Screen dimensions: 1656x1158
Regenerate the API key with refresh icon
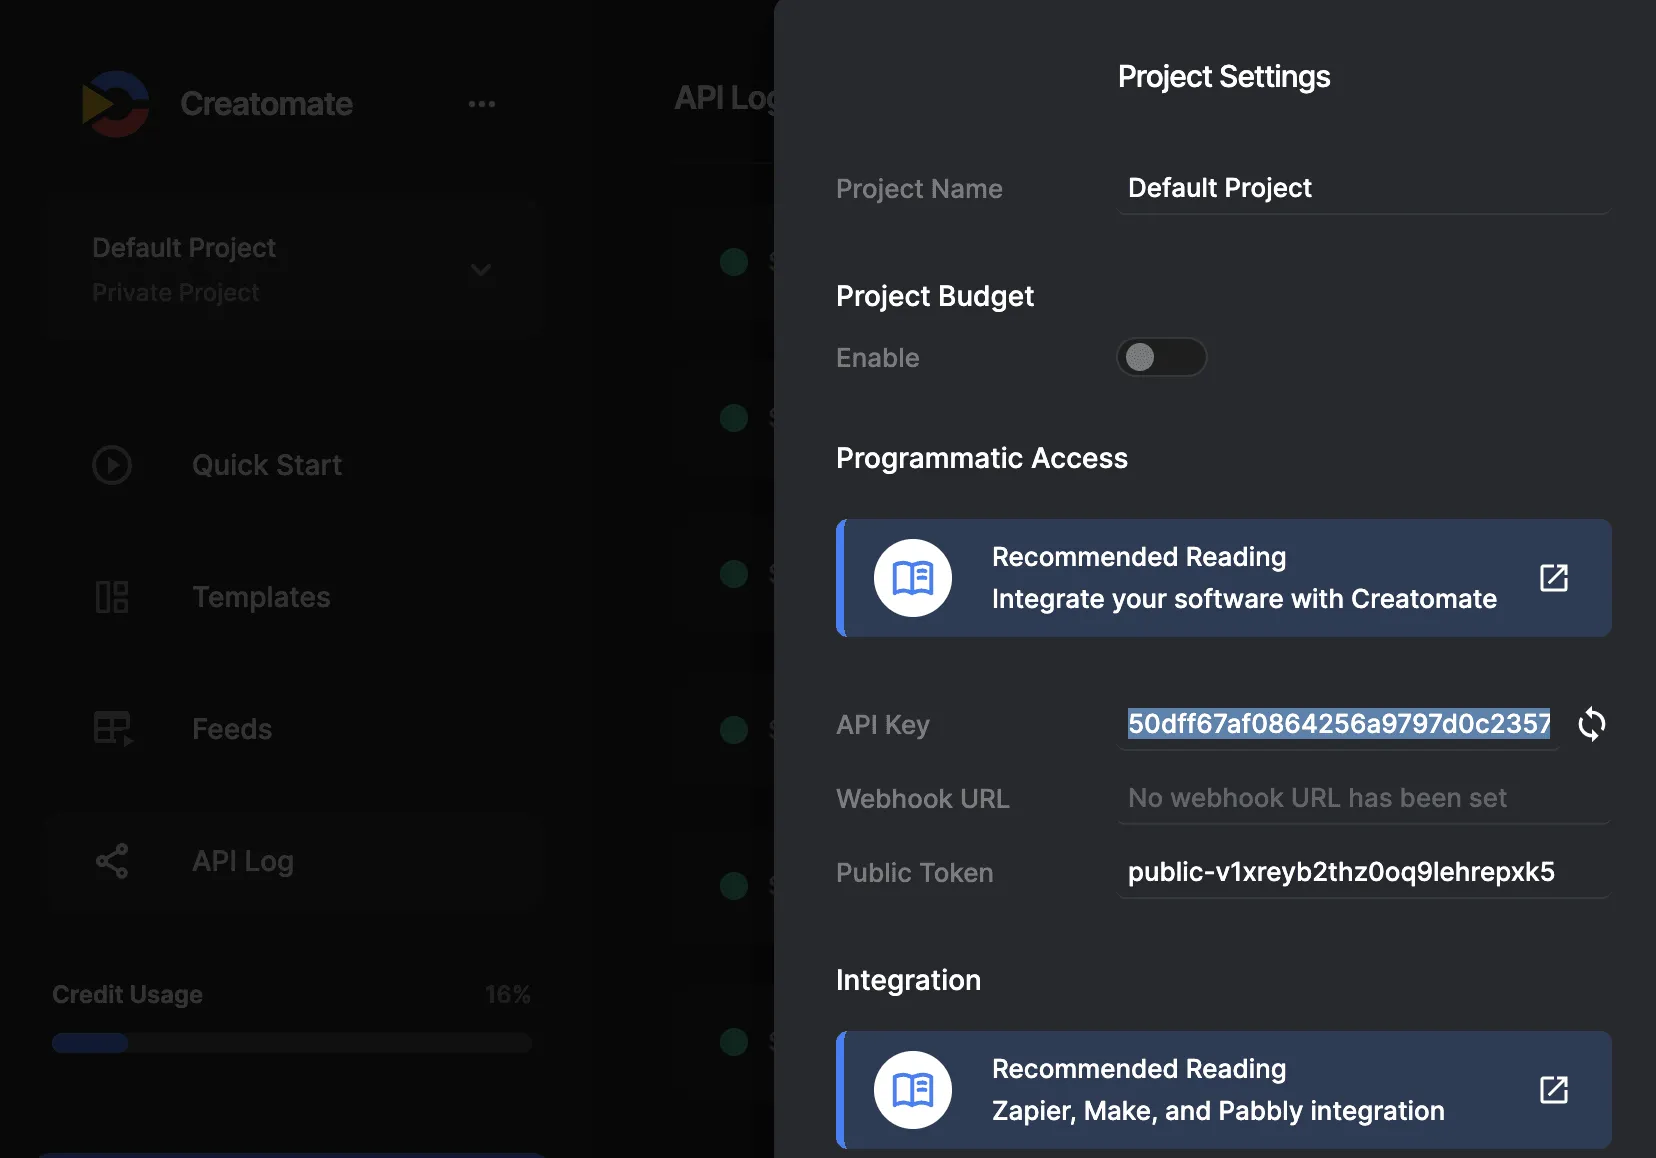tap(1591, 724)
